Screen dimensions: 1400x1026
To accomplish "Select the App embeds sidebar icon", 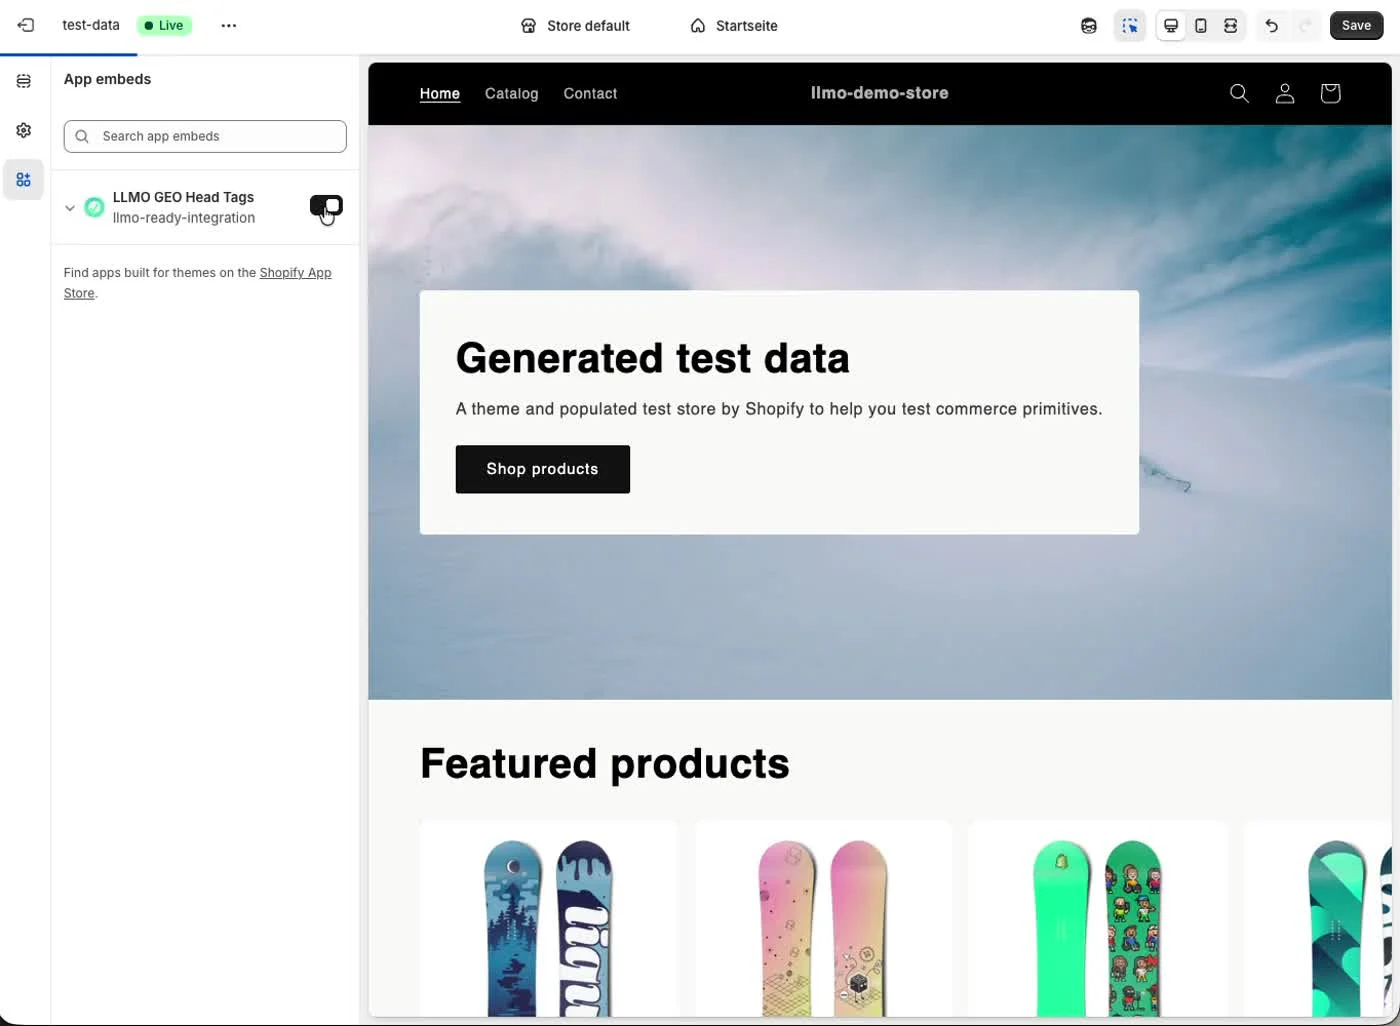I will [24, 180].
